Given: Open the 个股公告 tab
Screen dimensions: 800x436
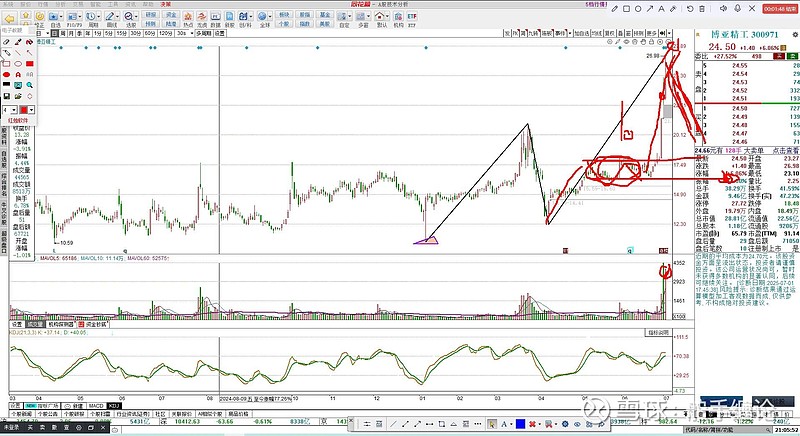Looking at the screenshot, I should (48, 414).
